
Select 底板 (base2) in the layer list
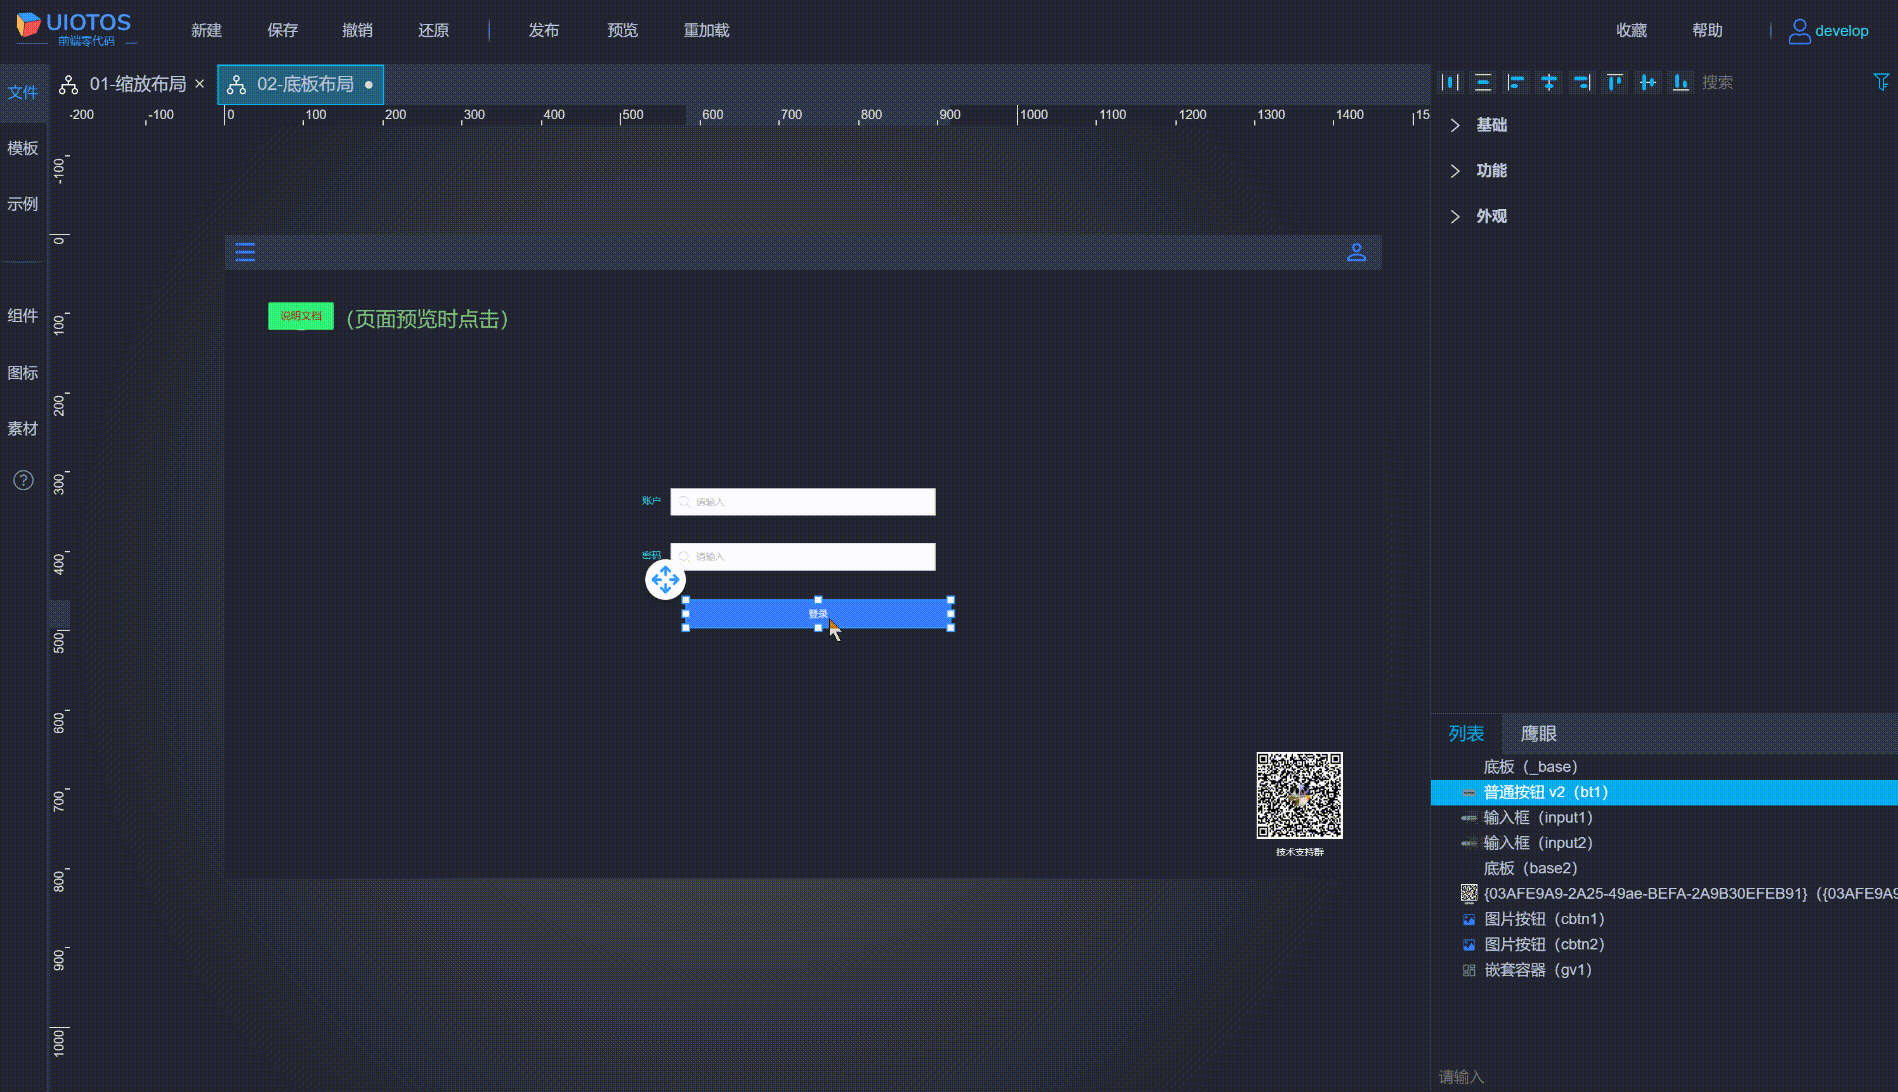[1664, 868]
